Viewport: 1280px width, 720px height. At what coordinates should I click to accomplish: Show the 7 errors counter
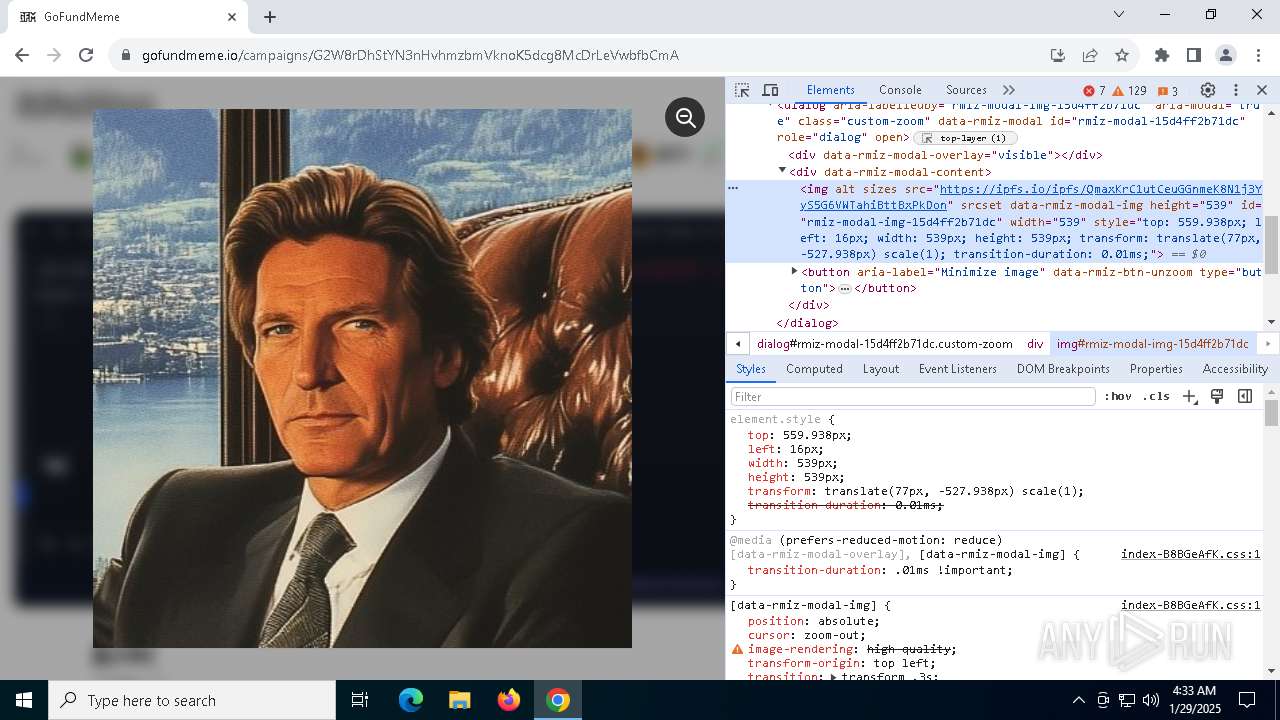tap(1094, 90)
